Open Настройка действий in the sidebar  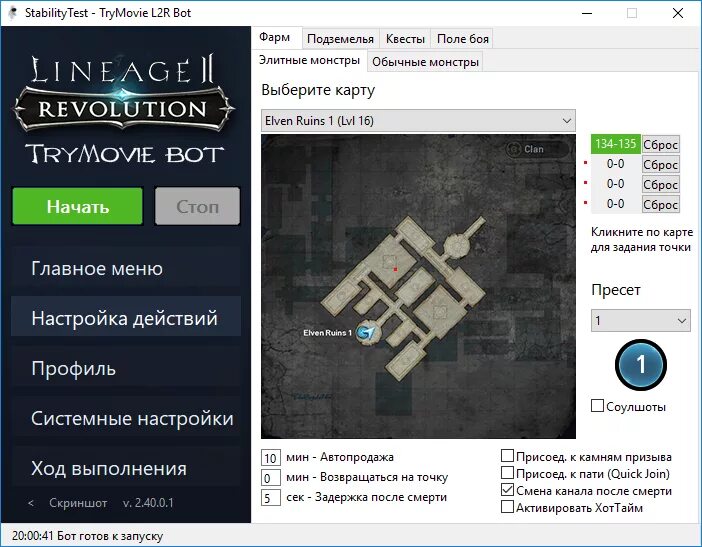pos(126,318)
